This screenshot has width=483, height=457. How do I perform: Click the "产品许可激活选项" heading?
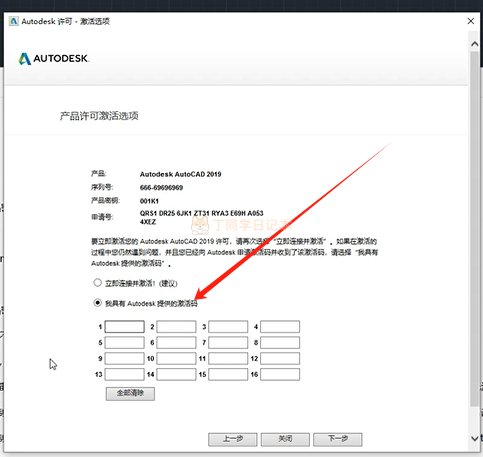tap(99, 116)
